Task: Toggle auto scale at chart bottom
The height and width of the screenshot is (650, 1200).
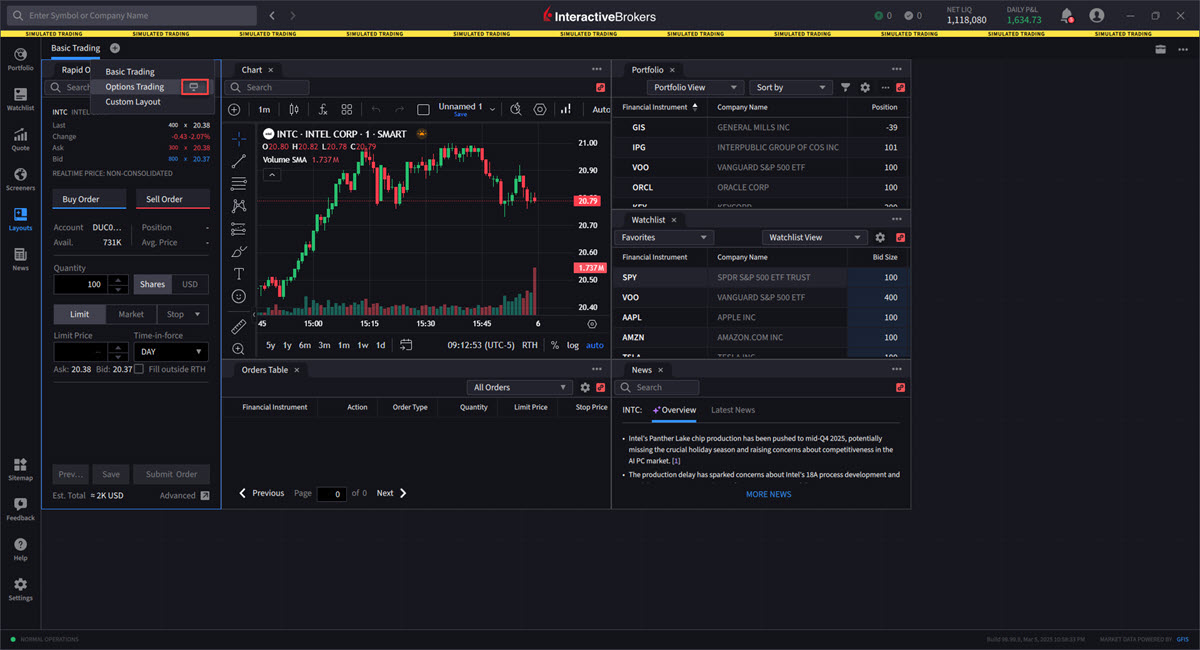Action: (595, 345)
